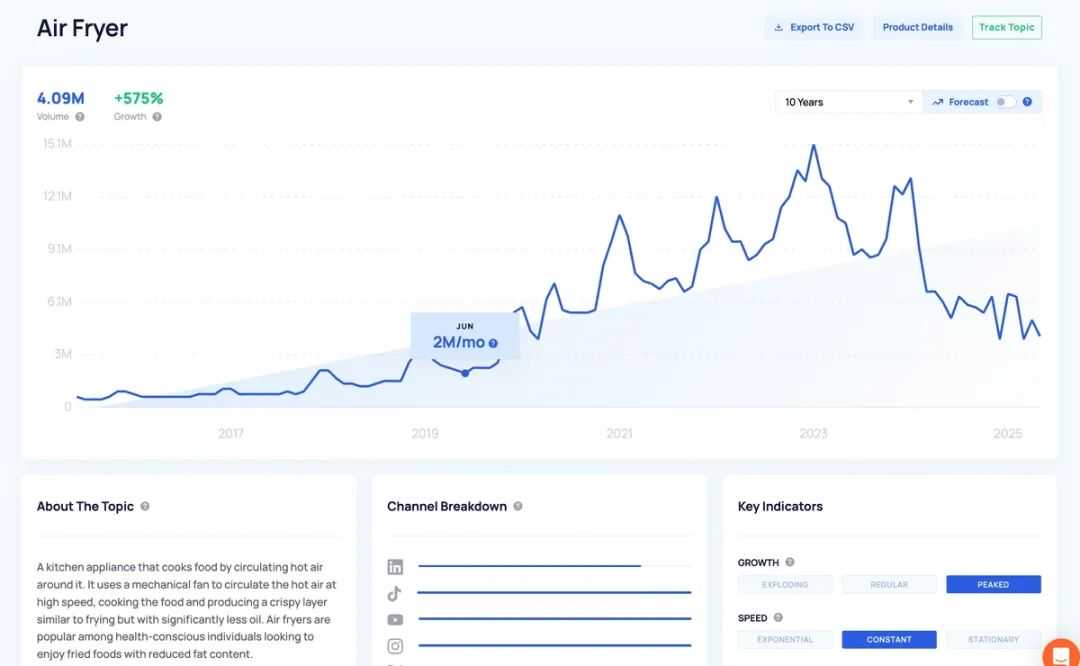Choose the Stationary speed option

(x=993, y=639)
